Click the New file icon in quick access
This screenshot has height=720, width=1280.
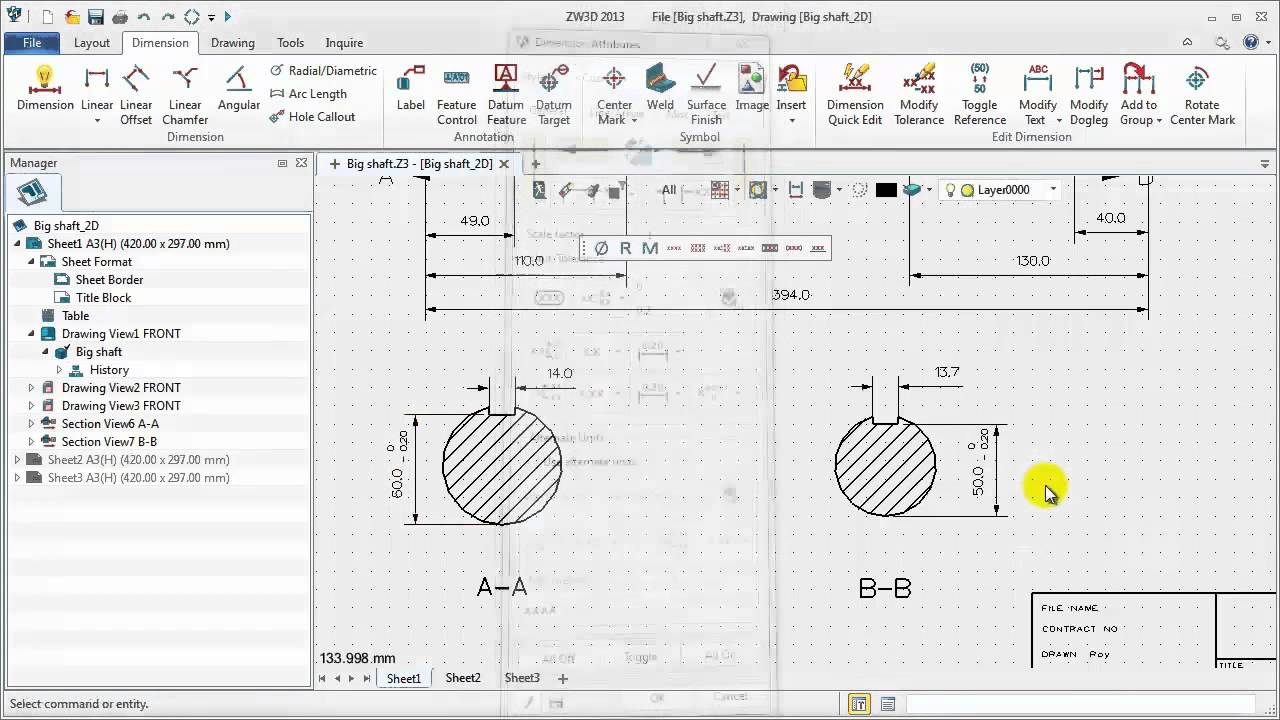[x=47, y=17]
